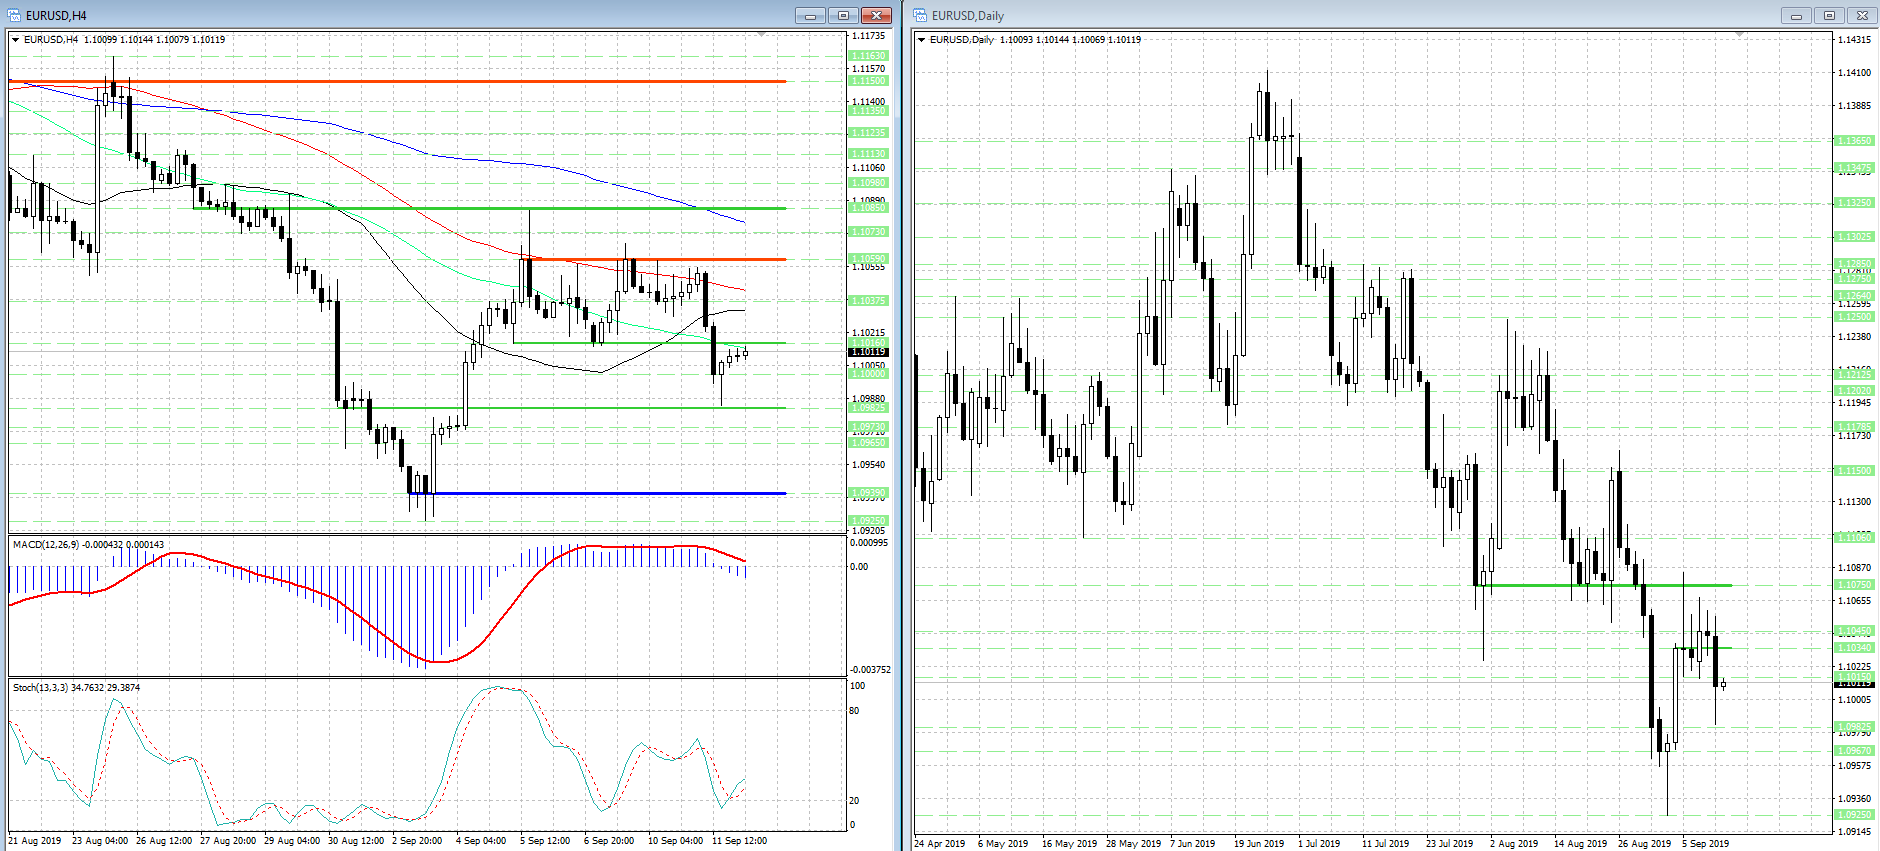Restore the EURUSD,H4 chart window size
This screenshot has width=1880, height=851.
[x=843, y=15]
